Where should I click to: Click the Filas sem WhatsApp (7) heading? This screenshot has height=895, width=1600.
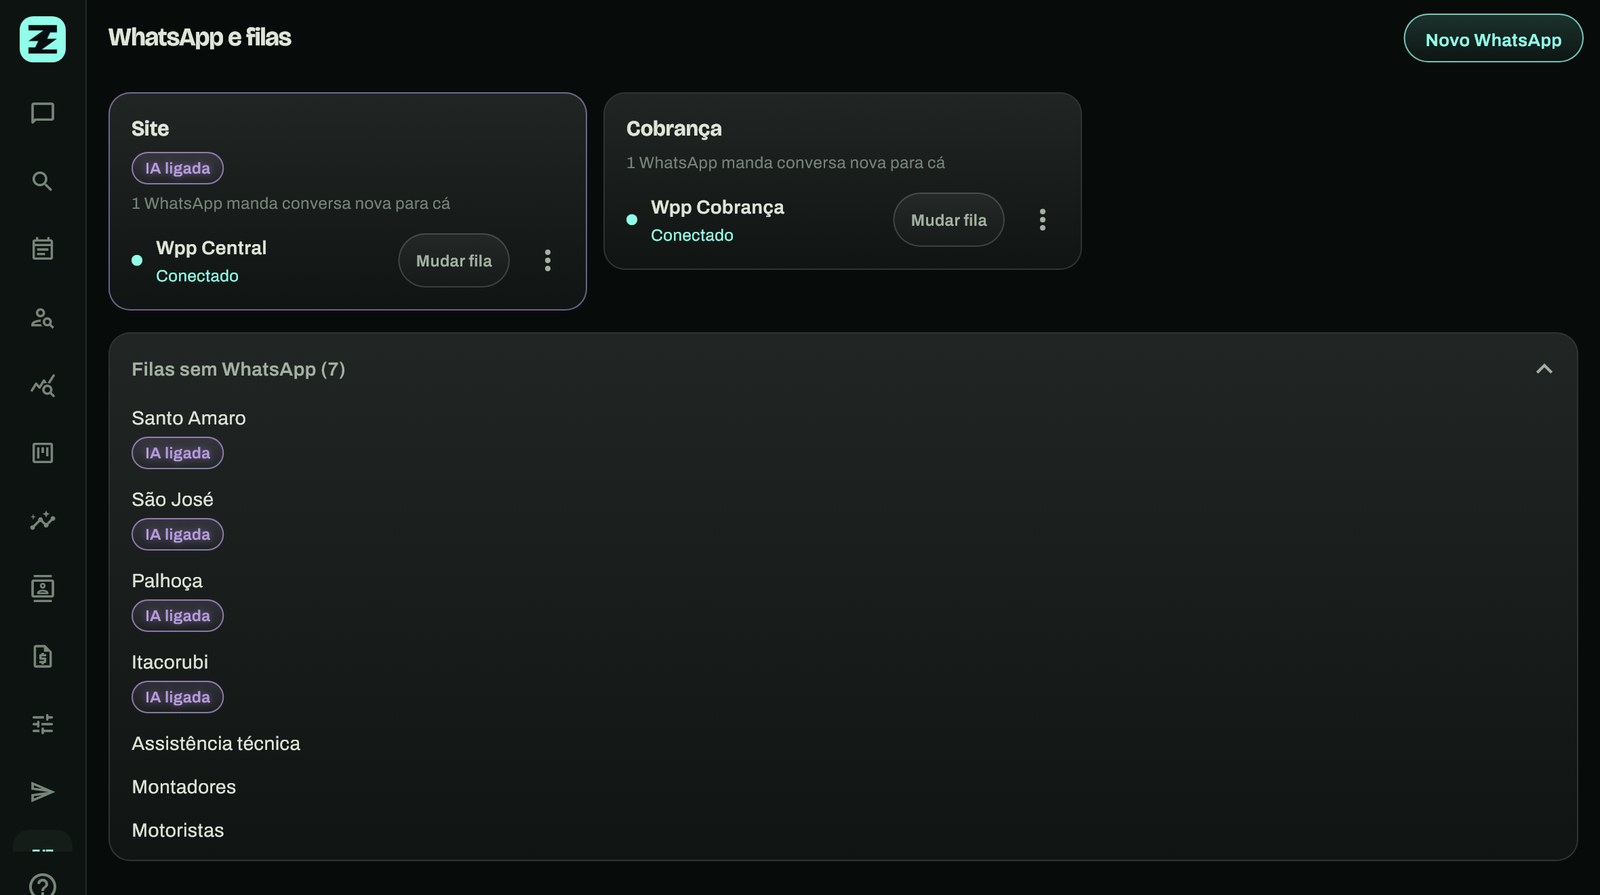[x=238, y=369]
